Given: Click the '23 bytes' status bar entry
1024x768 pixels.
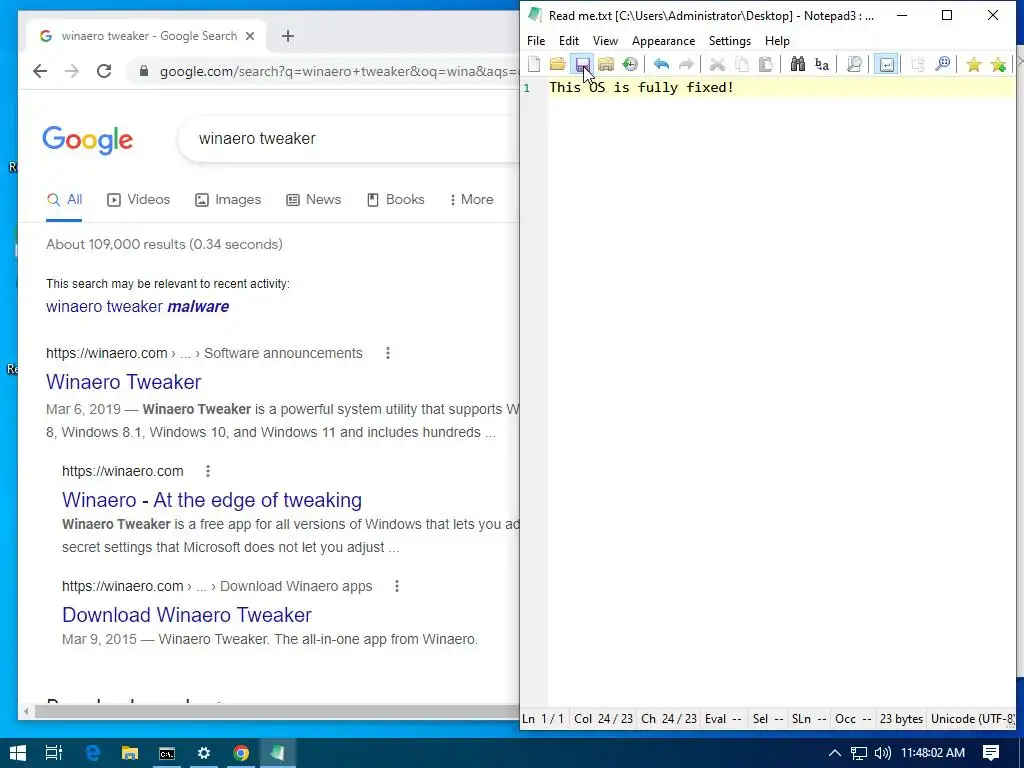Looking at the screenshot, I should tap(901, 719).
